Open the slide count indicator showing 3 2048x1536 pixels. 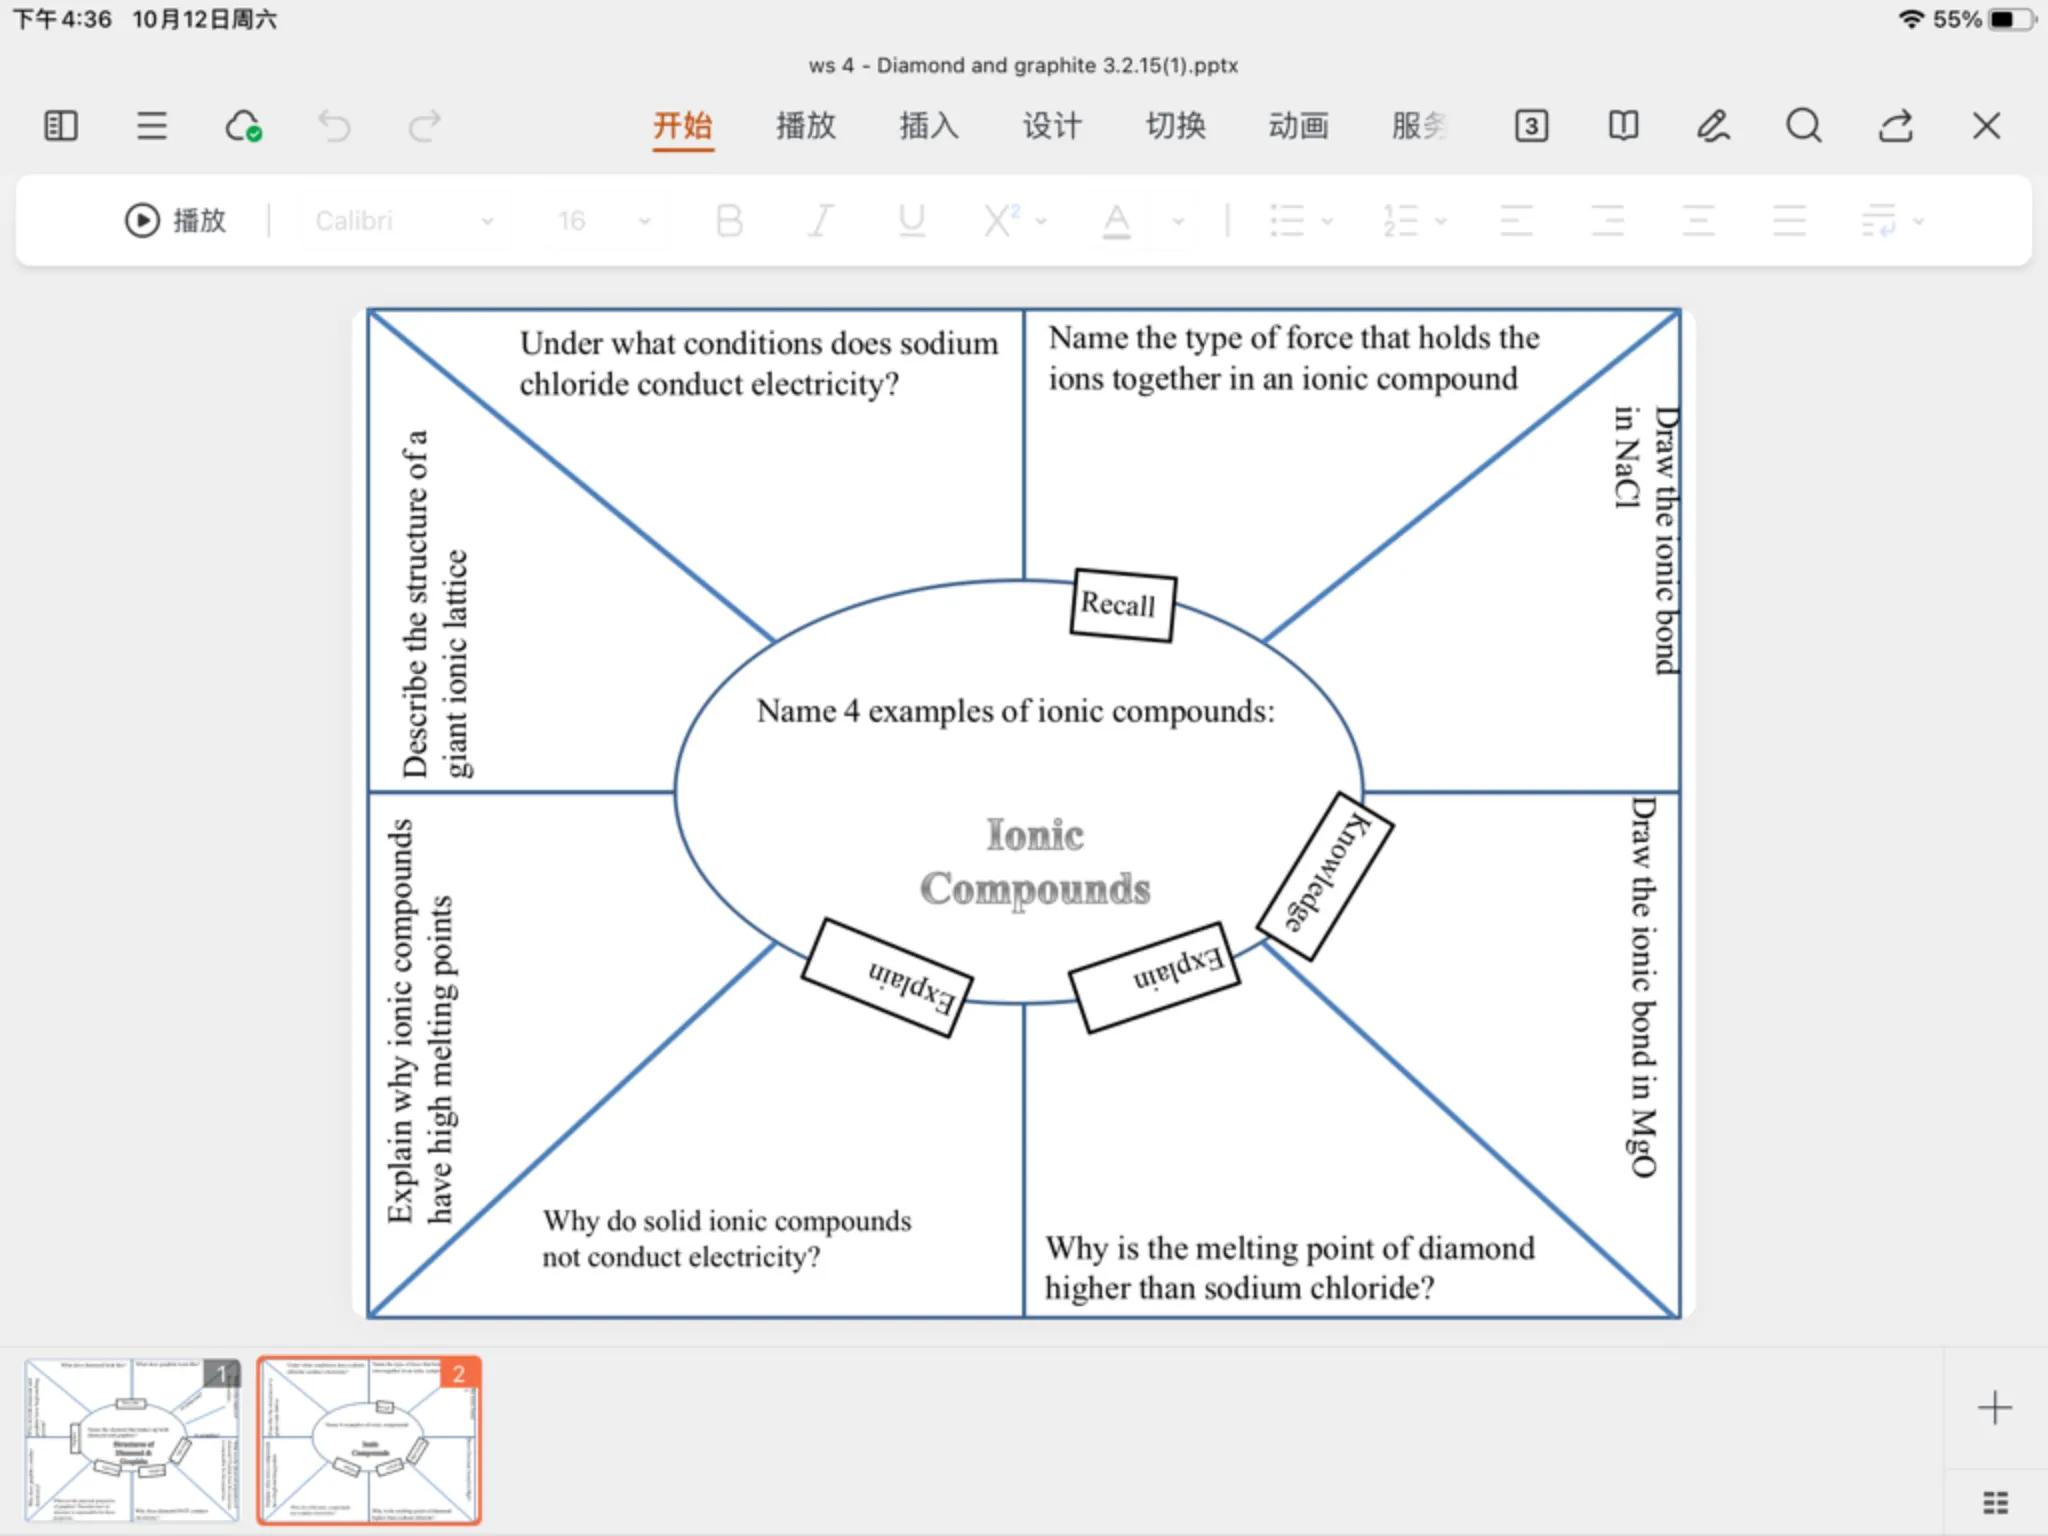[1531, 126]
